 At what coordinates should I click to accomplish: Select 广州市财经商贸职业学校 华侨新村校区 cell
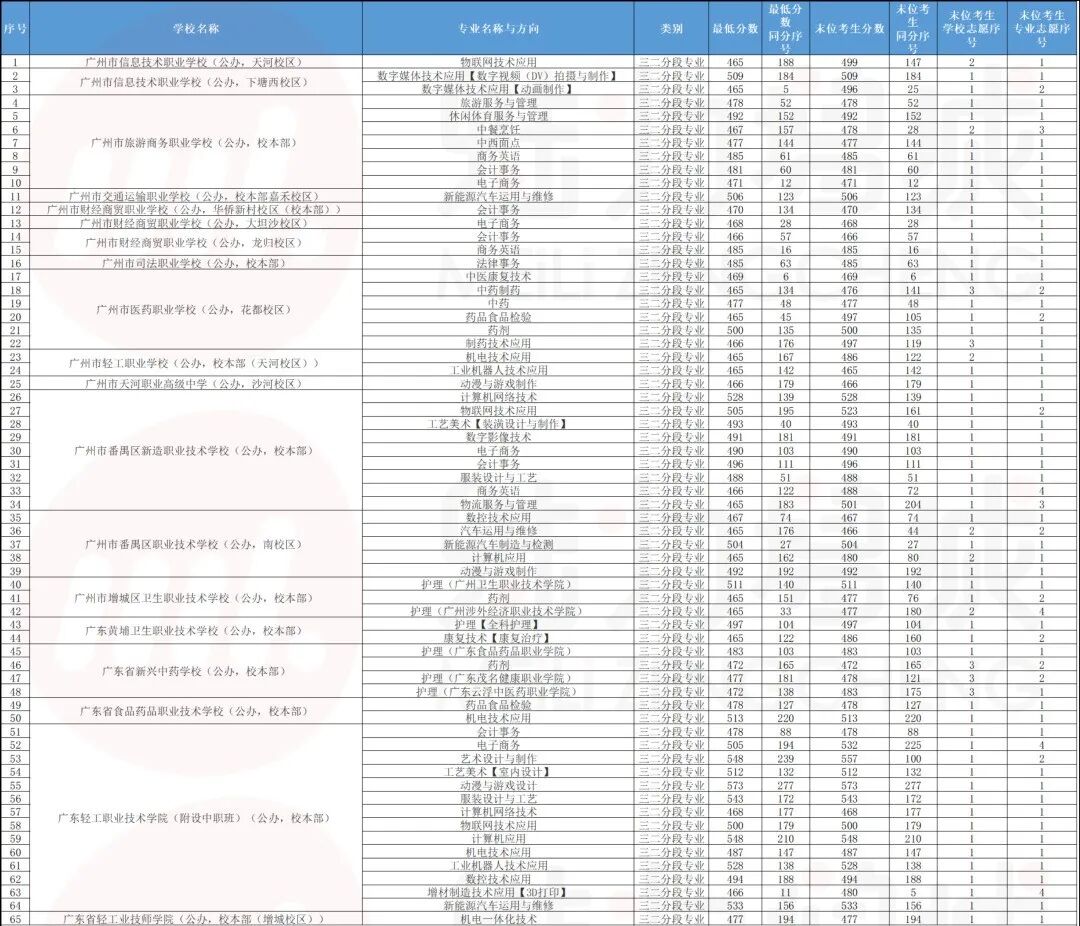click(196, 209)
